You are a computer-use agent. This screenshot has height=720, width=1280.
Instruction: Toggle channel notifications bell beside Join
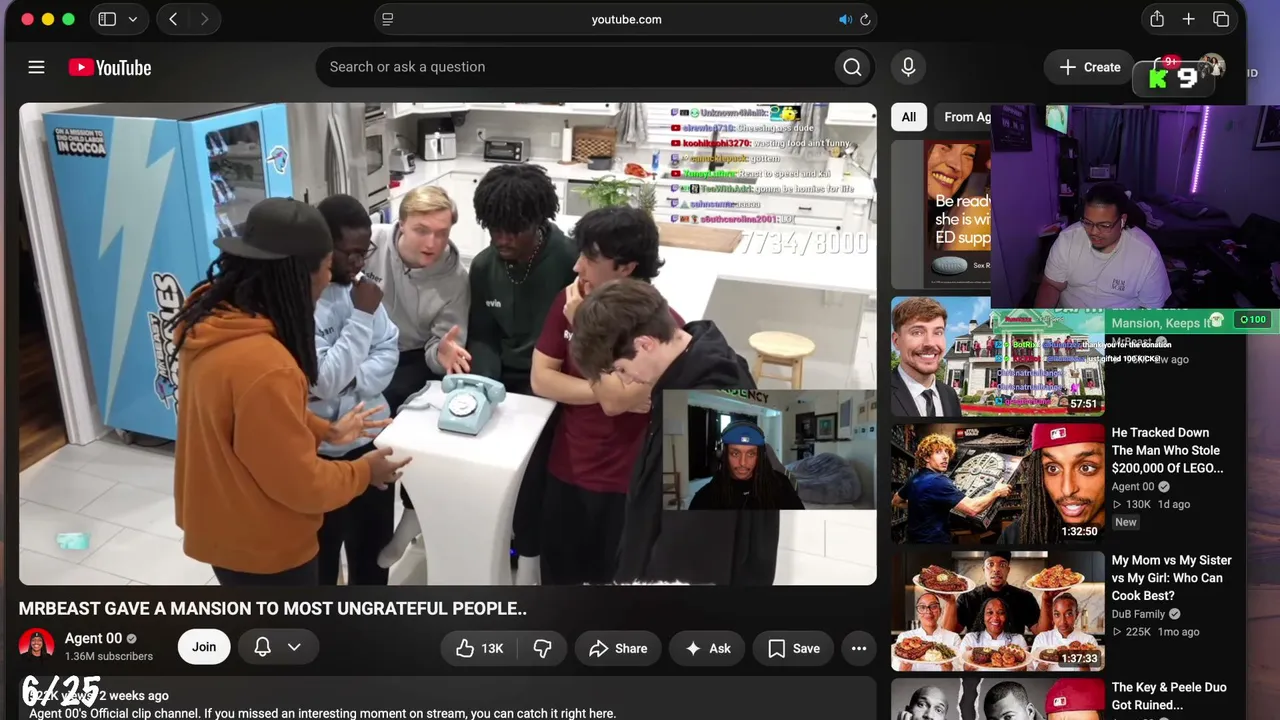[x=262, y=647]
